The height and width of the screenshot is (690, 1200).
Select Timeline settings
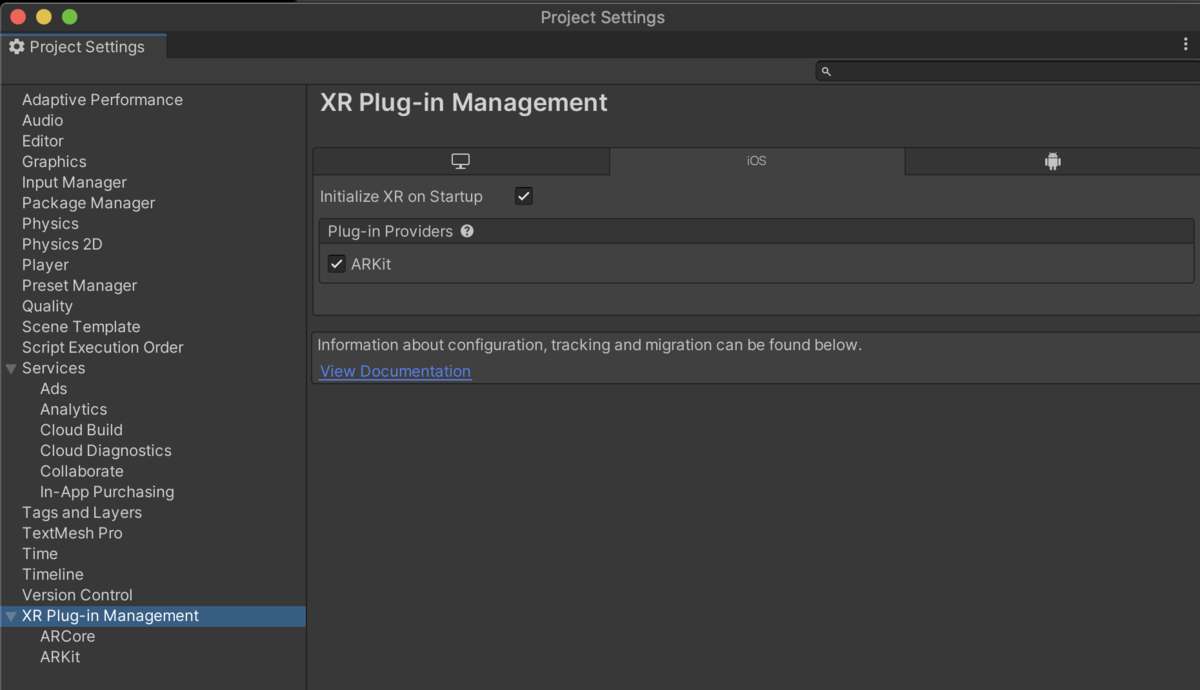(x=53, y=575)
